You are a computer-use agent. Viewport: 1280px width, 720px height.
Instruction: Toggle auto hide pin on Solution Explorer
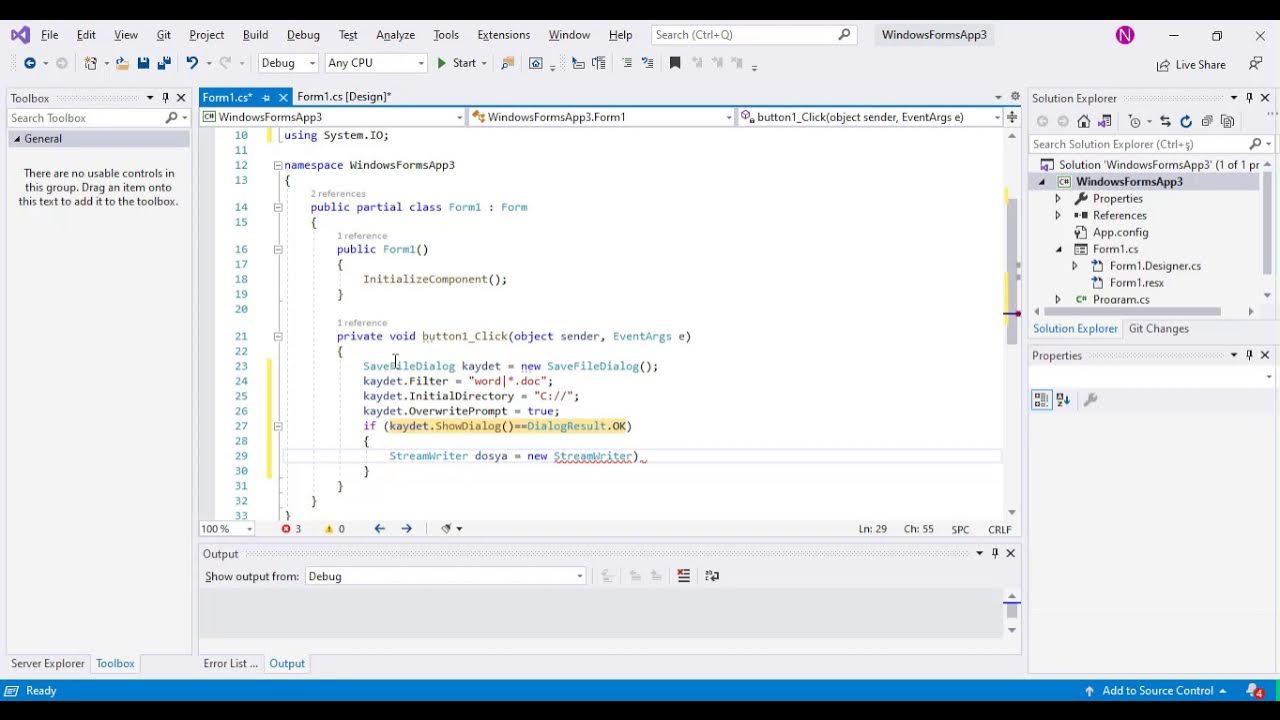(x=1249, y=98)
